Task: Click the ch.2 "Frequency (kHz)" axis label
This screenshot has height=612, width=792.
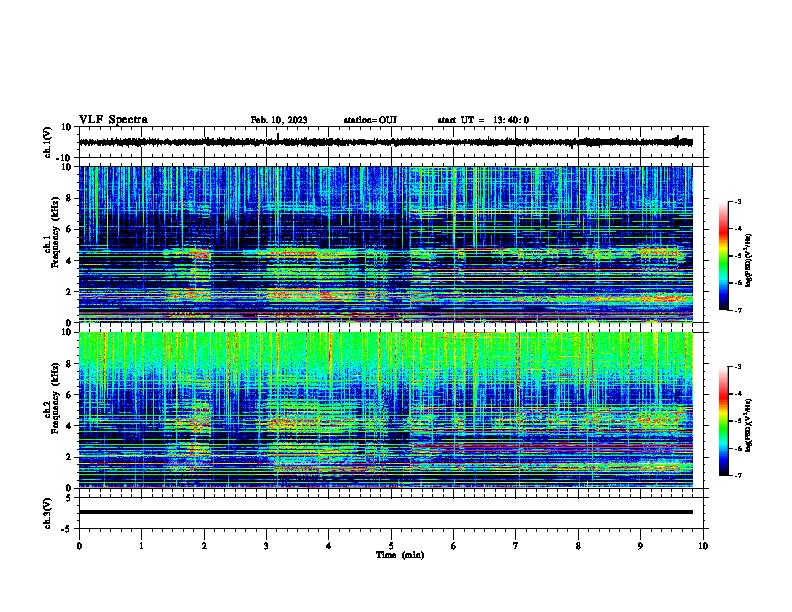Action: [55, 397]
